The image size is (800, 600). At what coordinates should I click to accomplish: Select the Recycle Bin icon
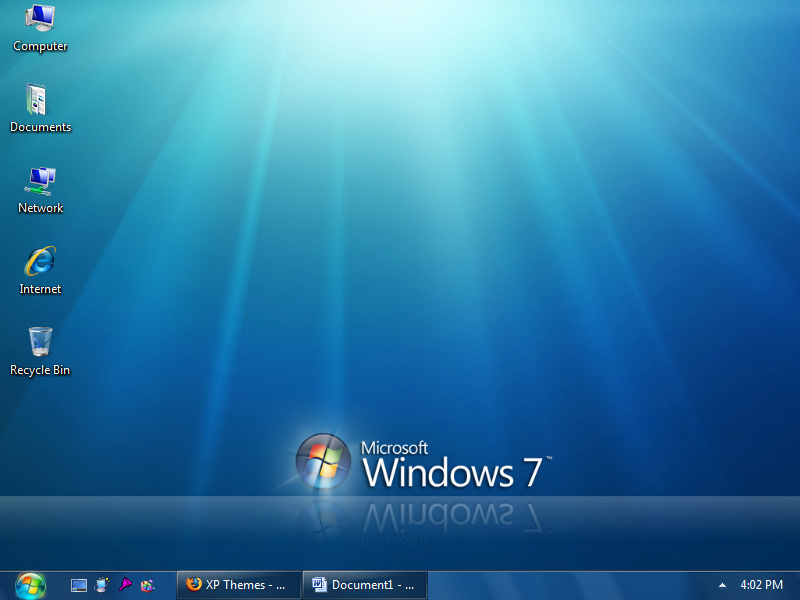pyautogui.click(x=40, y=352)
